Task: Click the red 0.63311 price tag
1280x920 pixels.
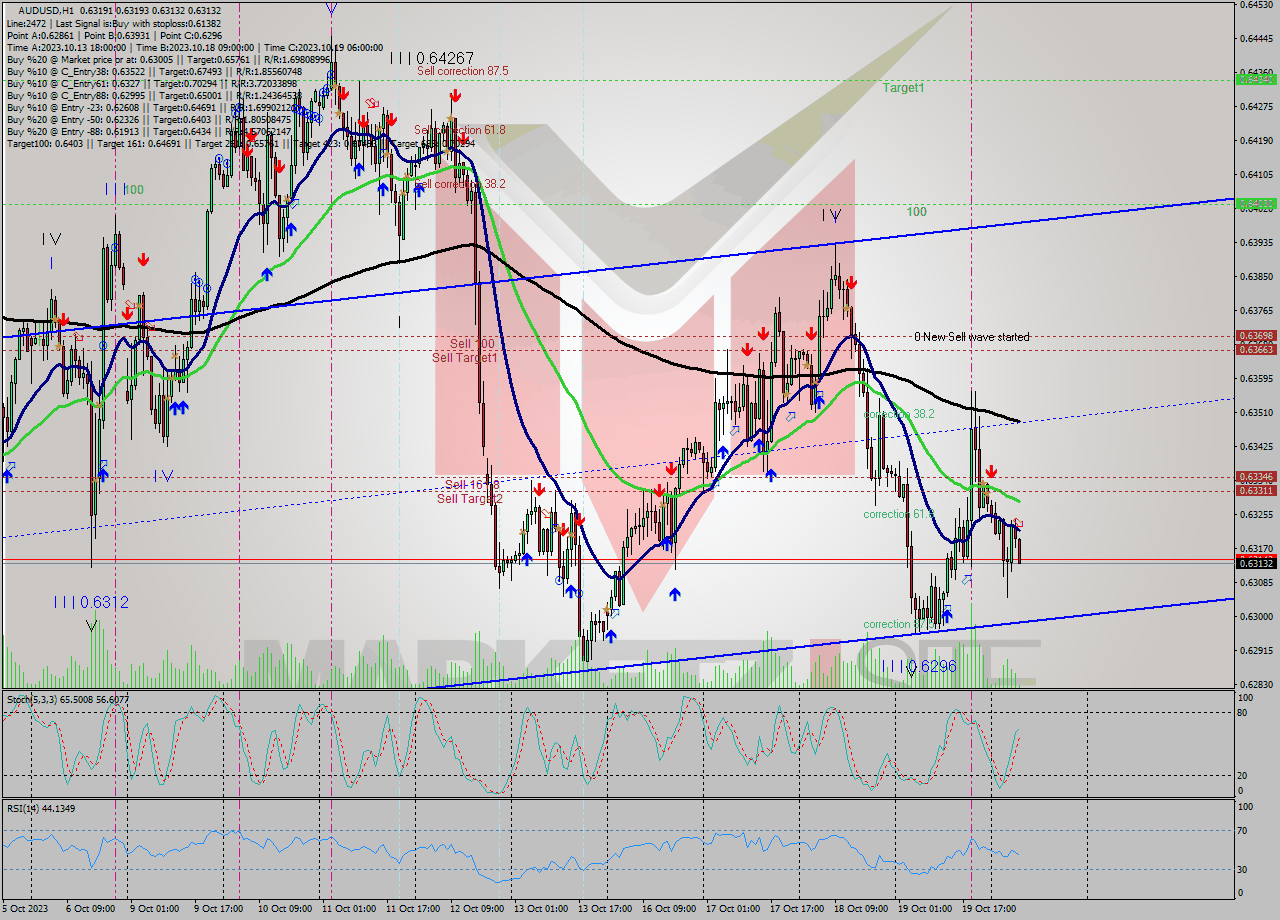Action: (x=1256, y=490)
